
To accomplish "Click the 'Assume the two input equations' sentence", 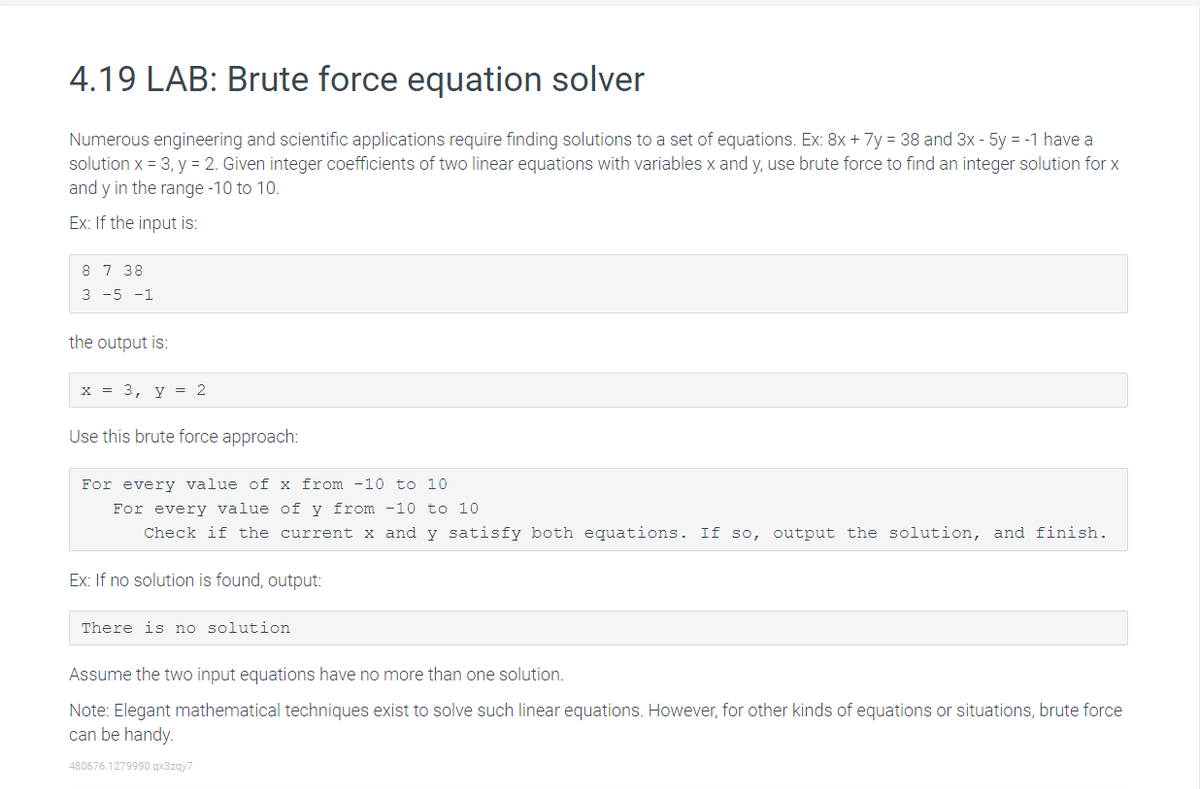I will click(316, 675).
